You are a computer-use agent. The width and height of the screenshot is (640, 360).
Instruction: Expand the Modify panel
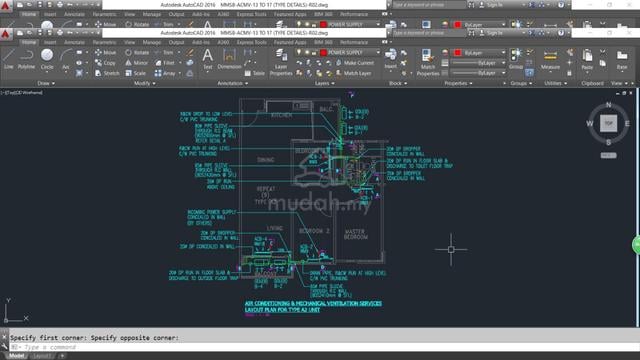(144, 83)
